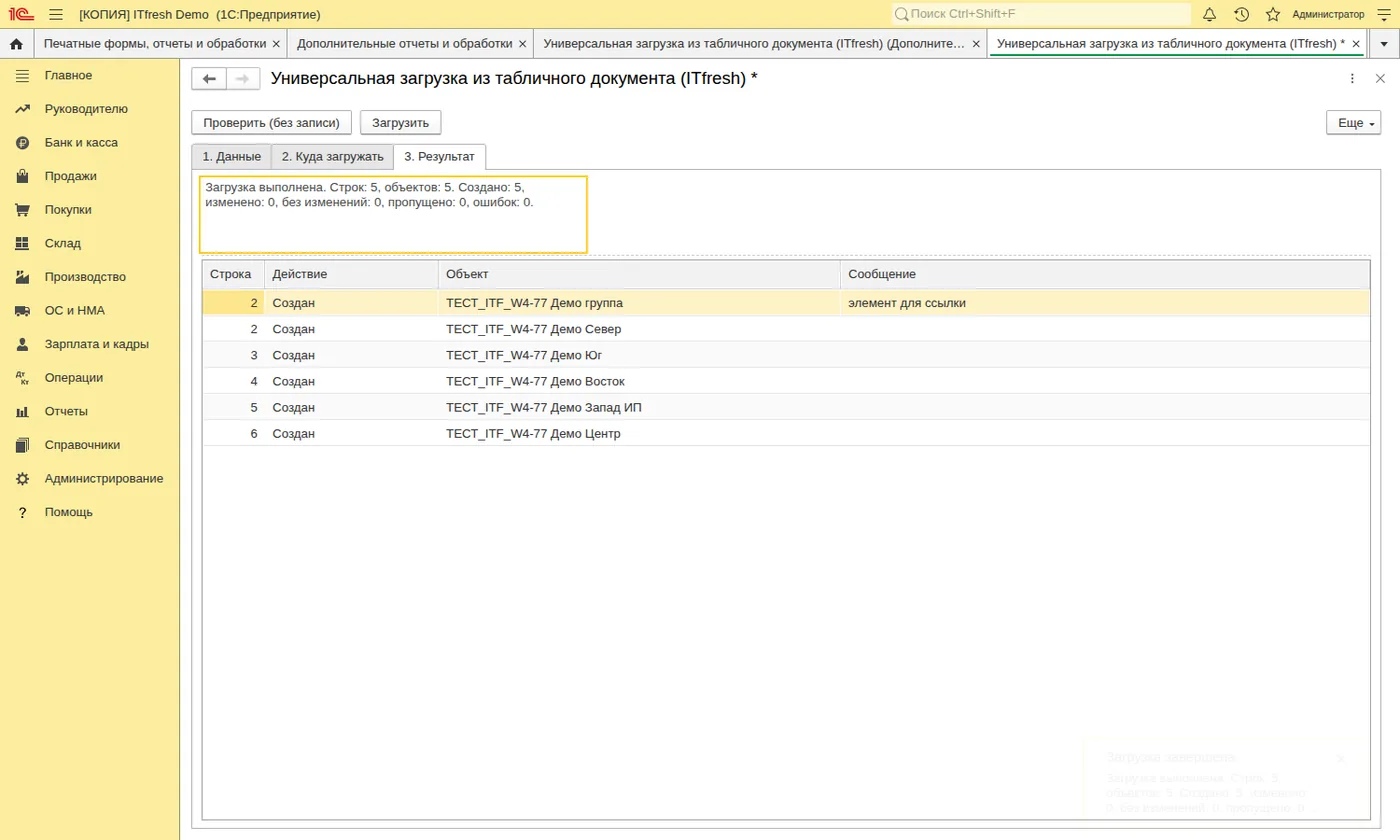Click the forward arrow navigation button
1400x840 pixels.
243,79
